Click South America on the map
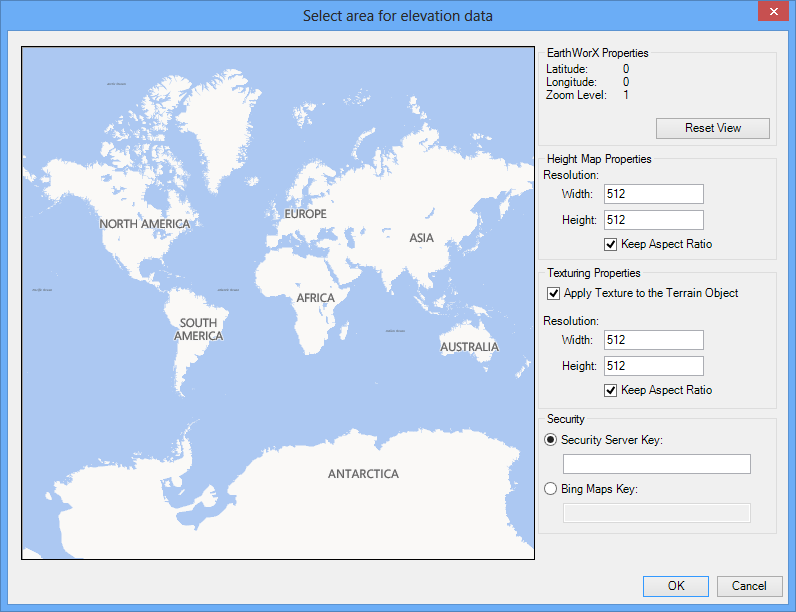 [x=198, y=329]
